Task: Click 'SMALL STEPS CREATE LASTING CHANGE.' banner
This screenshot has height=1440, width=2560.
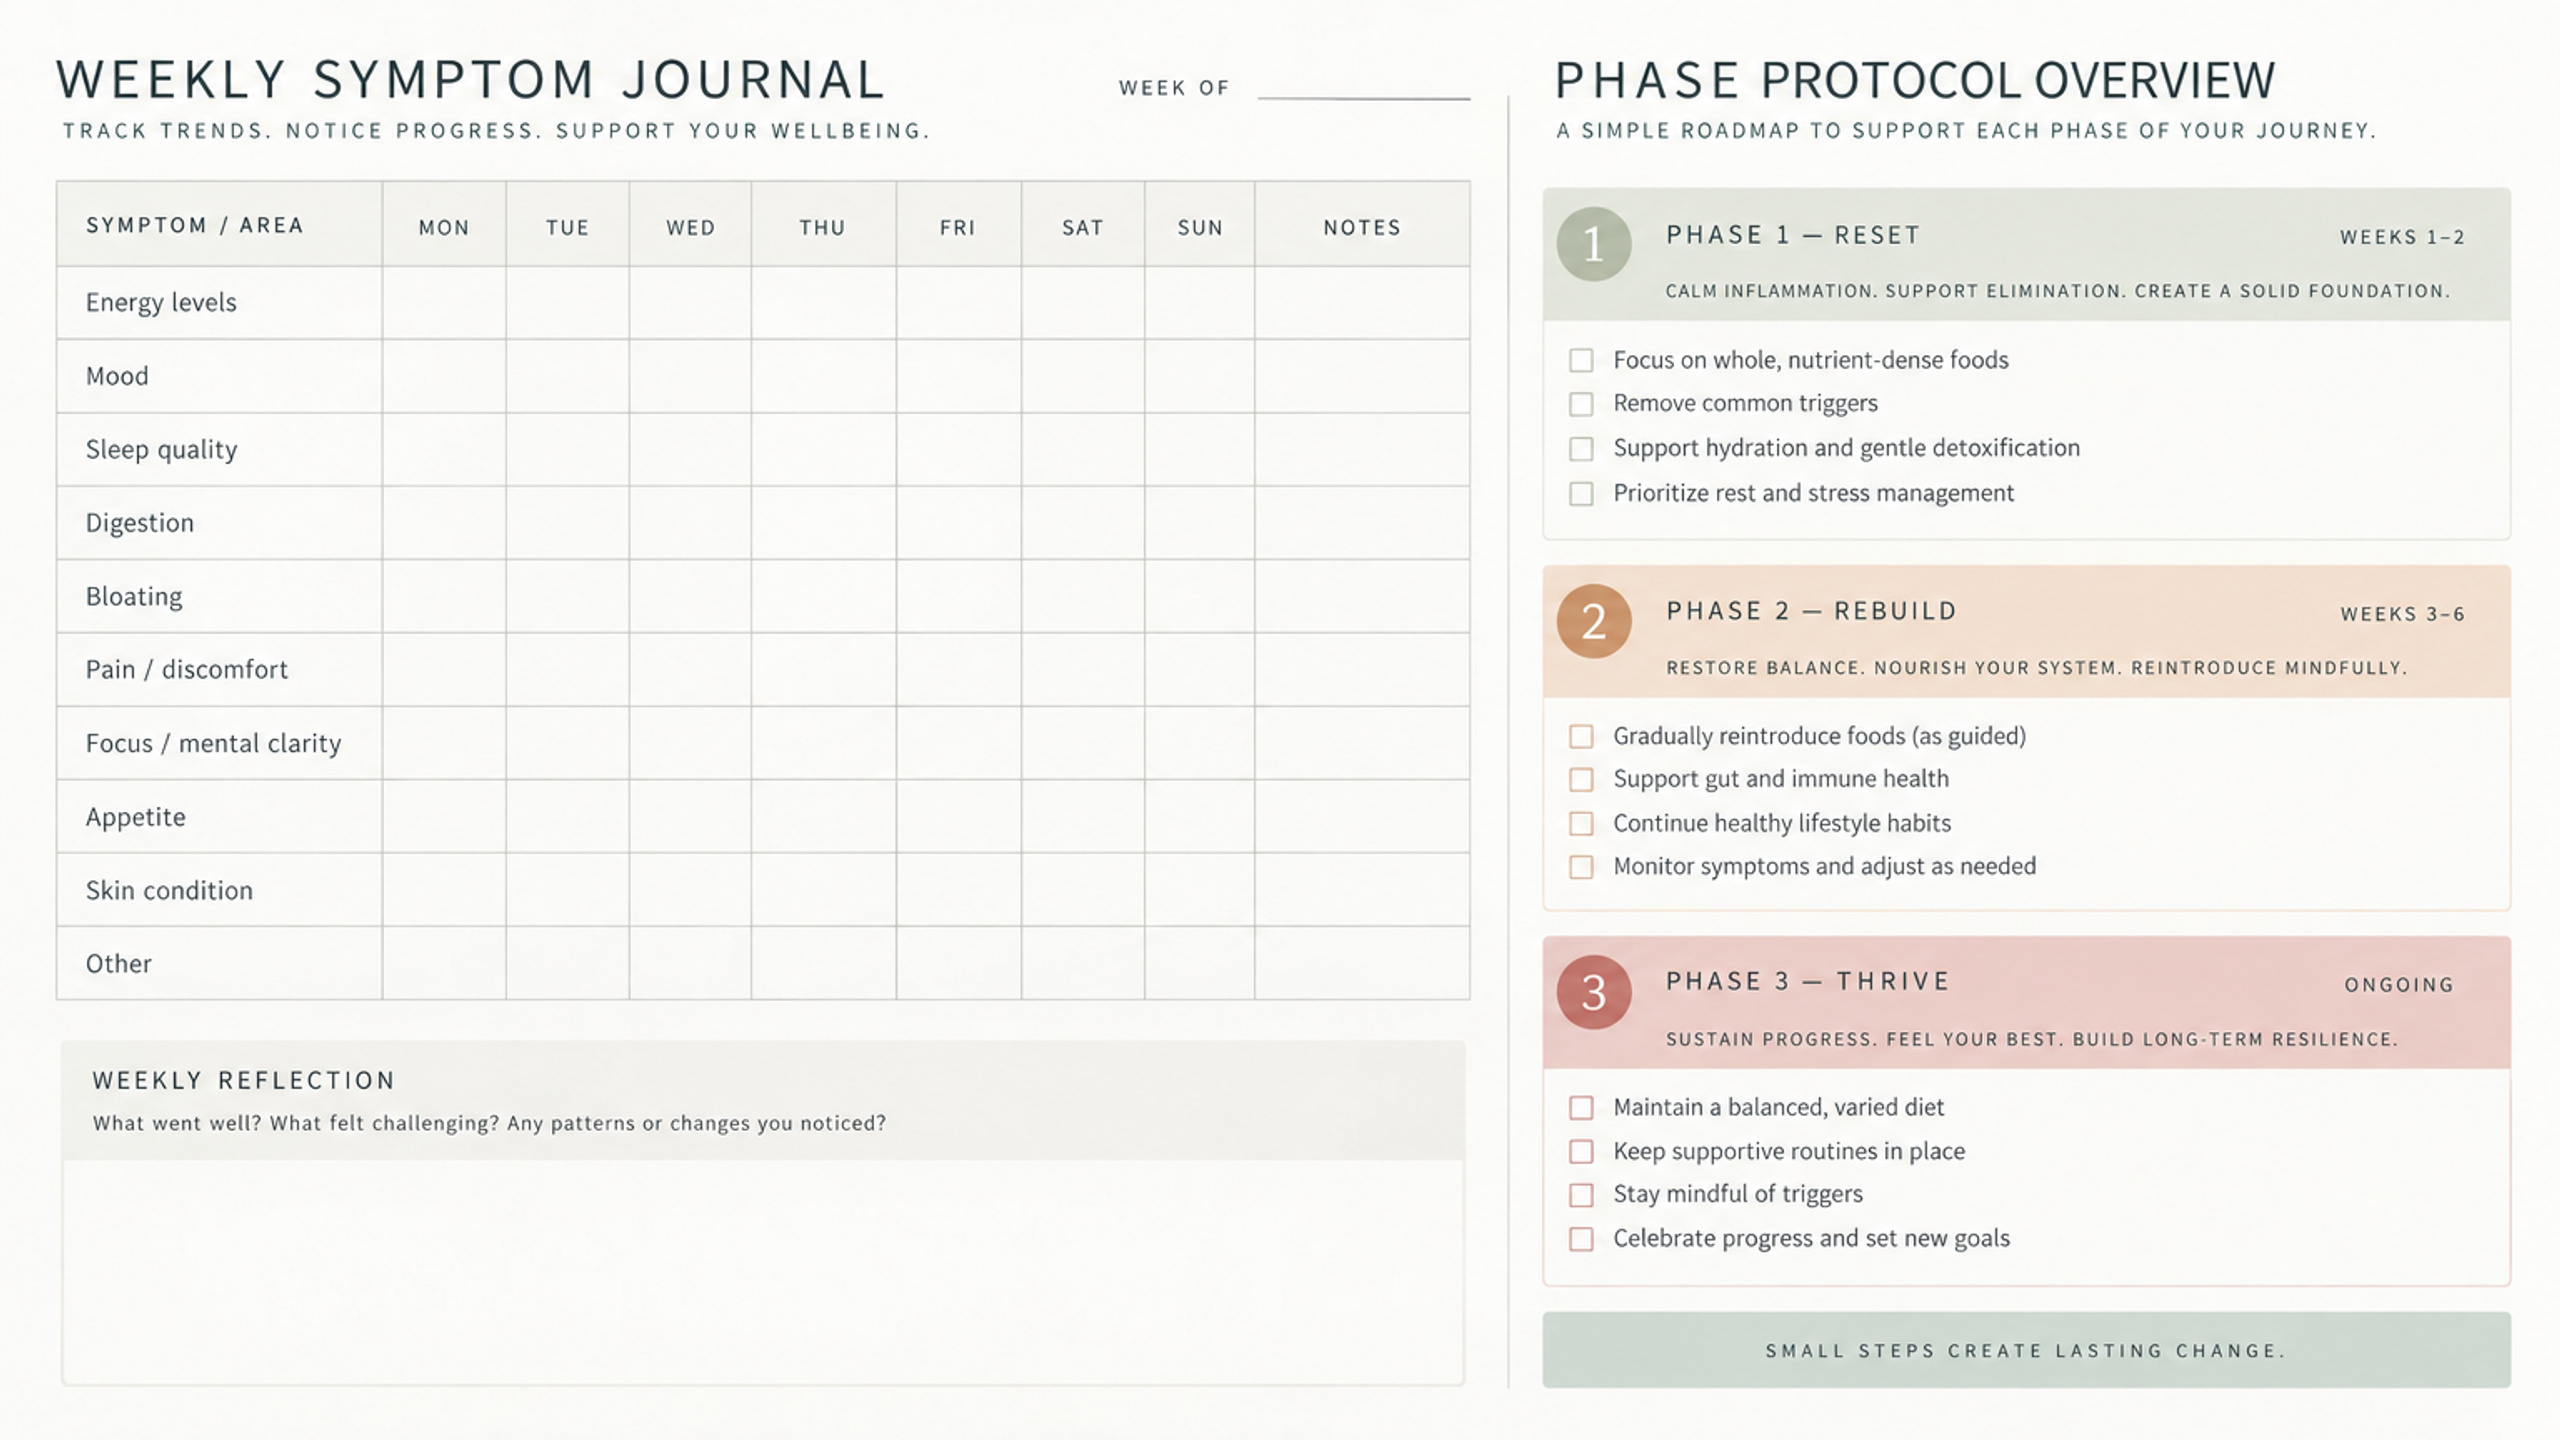Action: [x=2026, y=1350]
